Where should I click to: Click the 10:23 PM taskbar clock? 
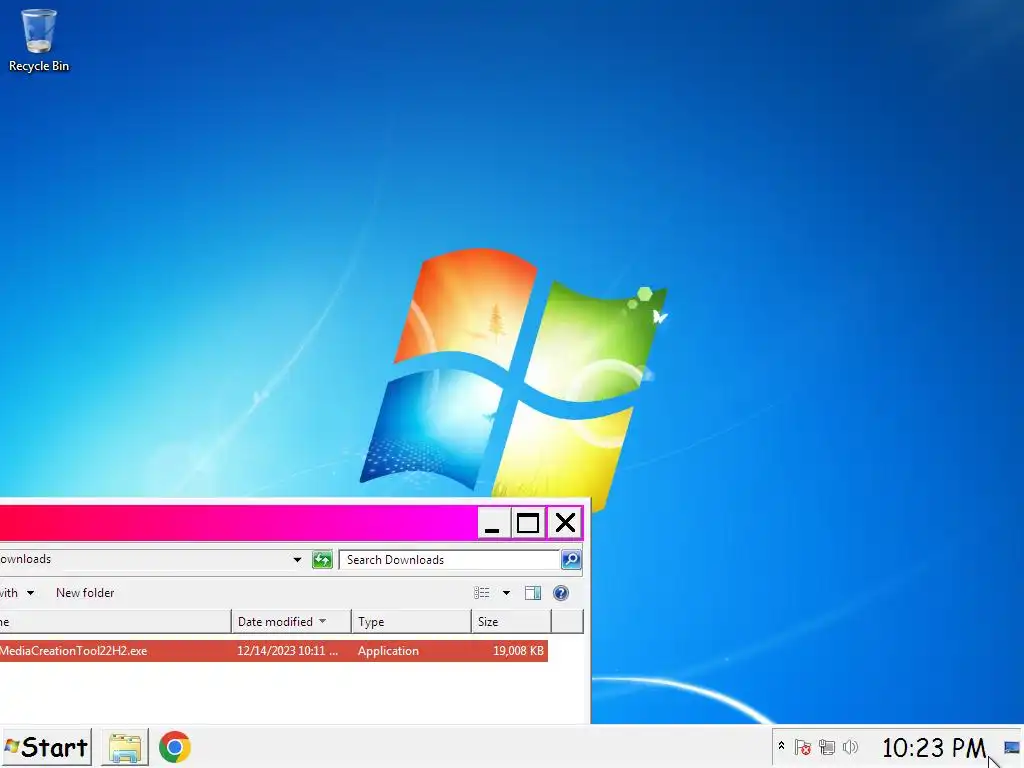click(933, 748)
